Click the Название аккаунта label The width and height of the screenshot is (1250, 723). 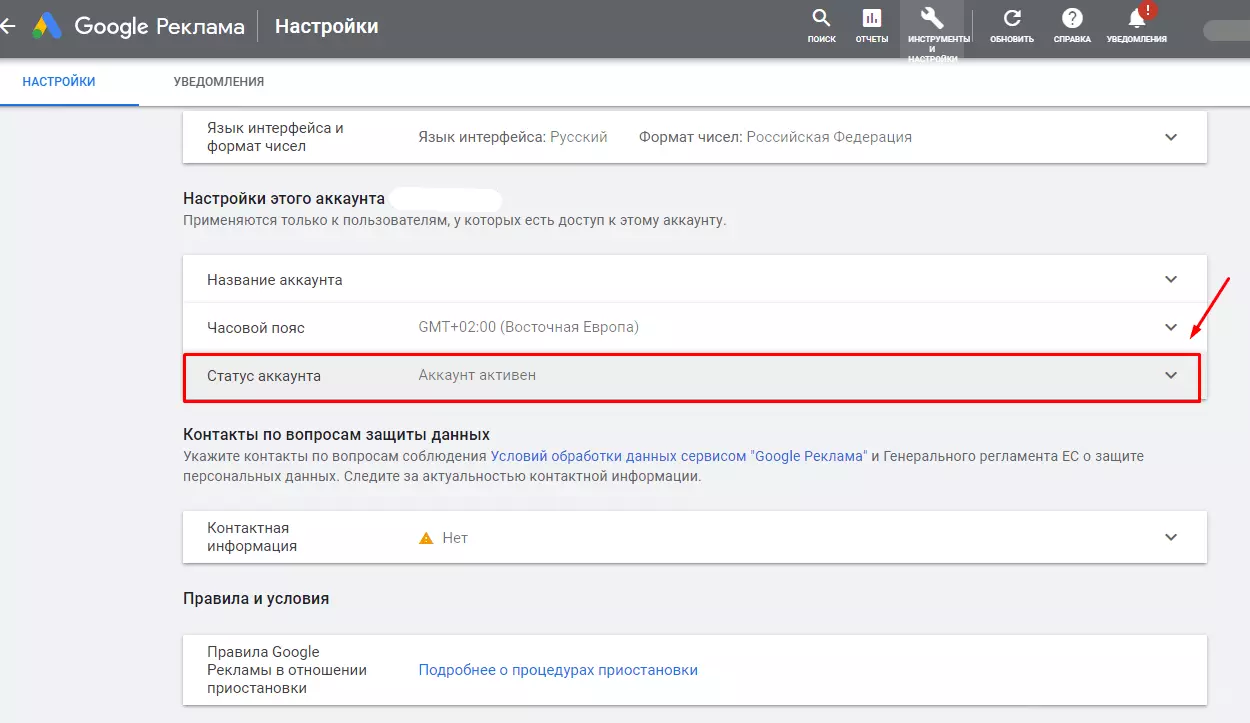click(275, 280)
